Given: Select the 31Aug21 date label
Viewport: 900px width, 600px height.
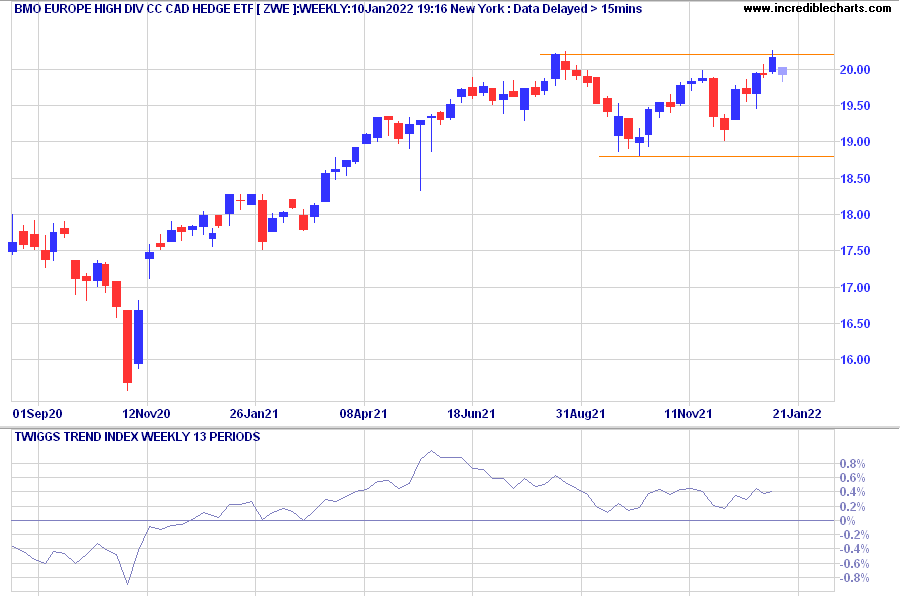Looking at the screenshot, I should [580, 414].
